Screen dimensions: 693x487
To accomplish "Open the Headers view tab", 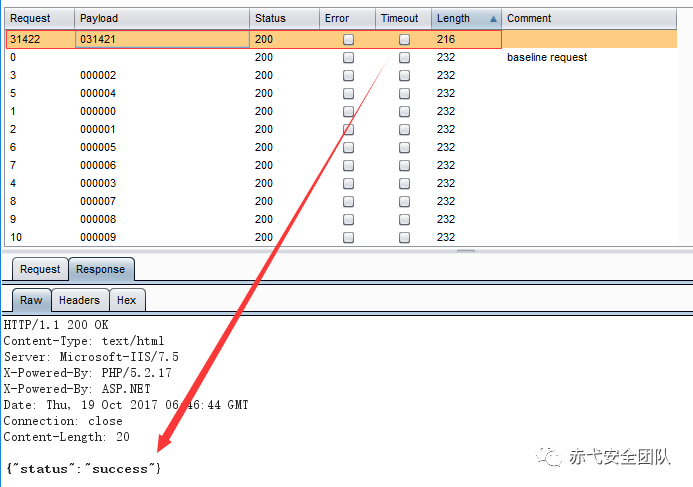I will 80,300.
